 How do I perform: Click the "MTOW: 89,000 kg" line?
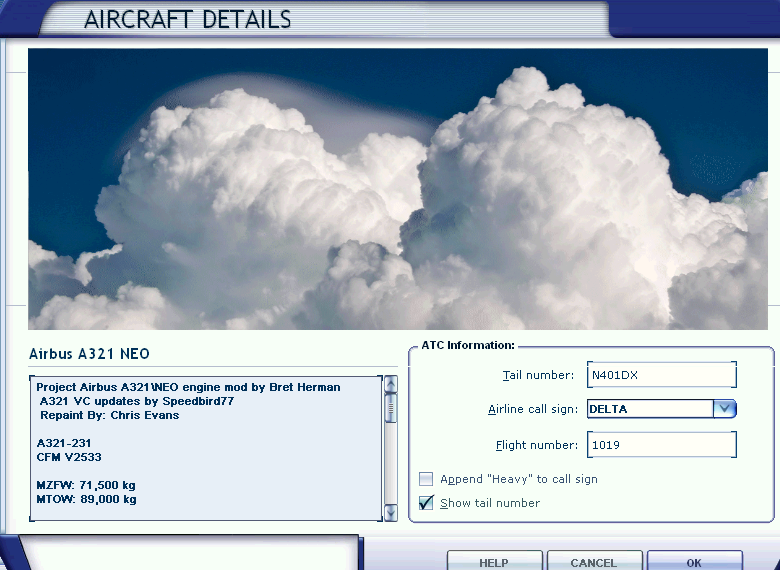[86, 499]
